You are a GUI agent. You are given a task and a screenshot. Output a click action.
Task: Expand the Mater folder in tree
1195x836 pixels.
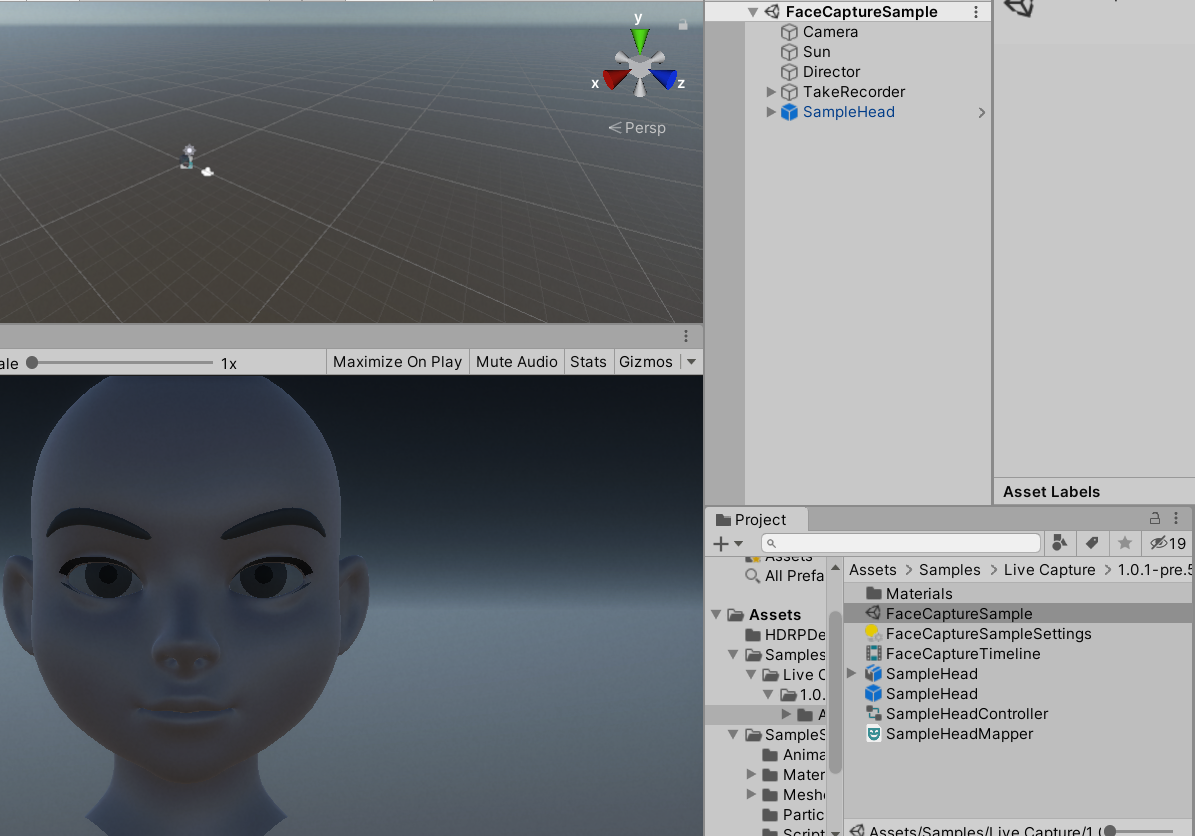(751, 774)
